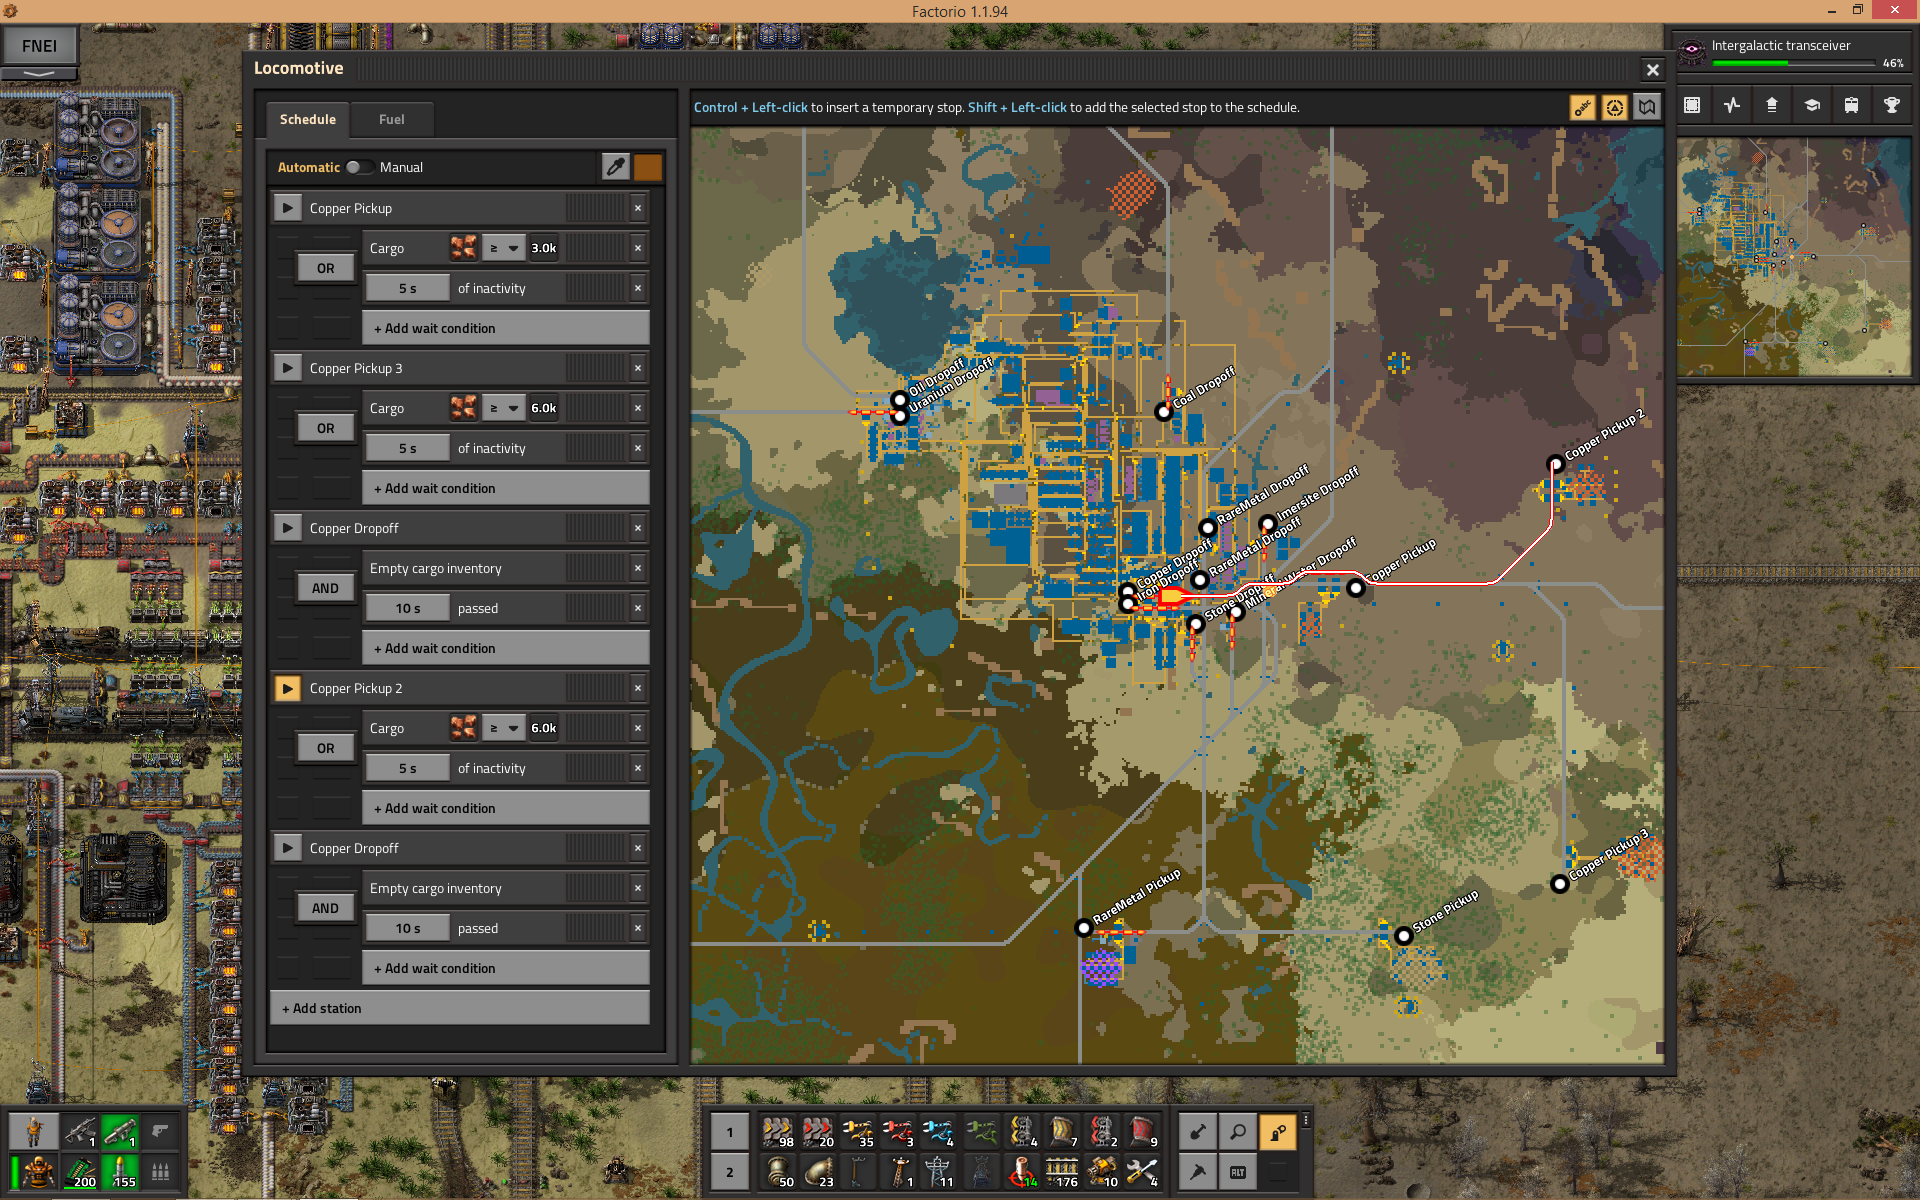Open comparator dropdown for Copper Pickup 3 cargo
This screenshot has width=1920, height=1200.
point(504,408)
